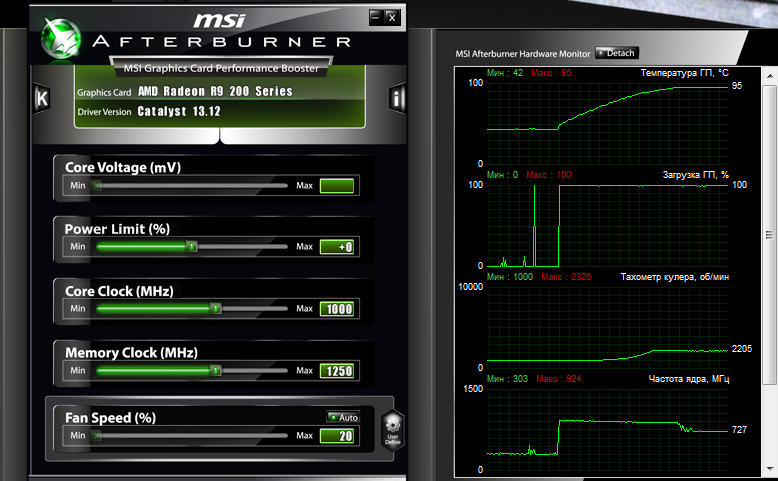This screenshot has height=481, width=778.
Task: Minimize the Afterburner window
Action: click(x=376, y=17)
